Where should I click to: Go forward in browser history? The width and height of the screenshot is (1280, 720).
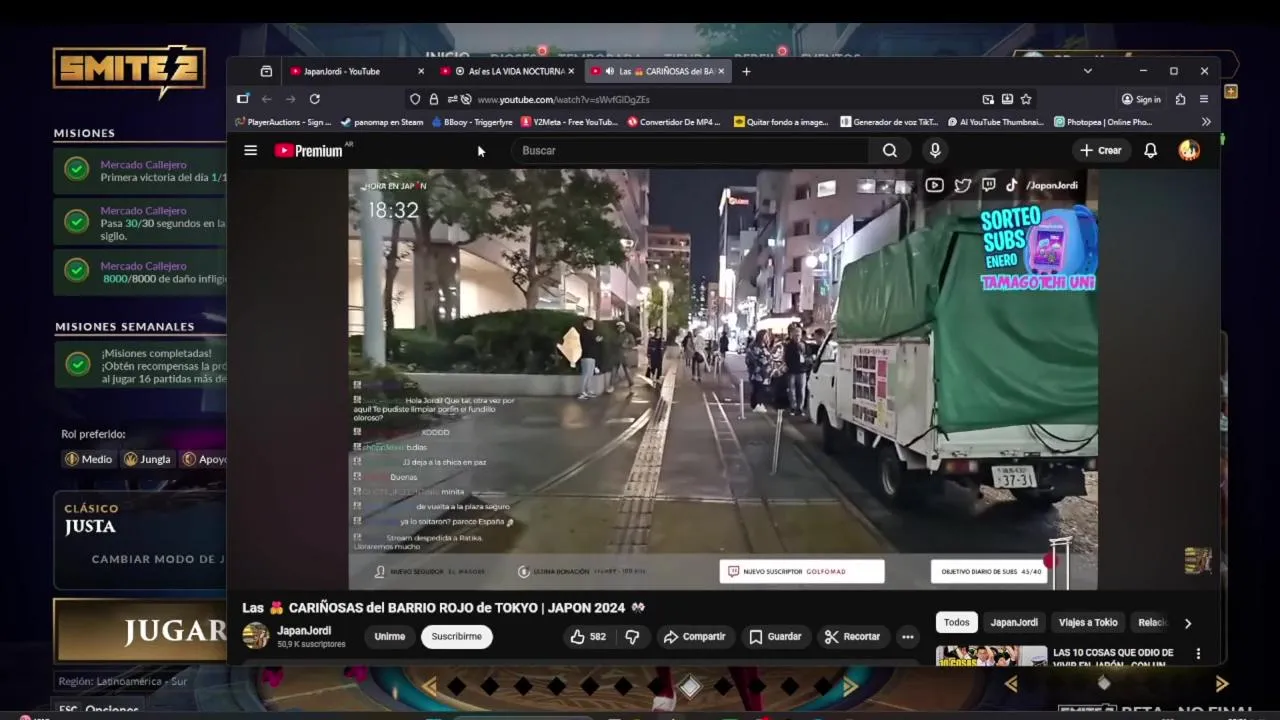[291, 99]
